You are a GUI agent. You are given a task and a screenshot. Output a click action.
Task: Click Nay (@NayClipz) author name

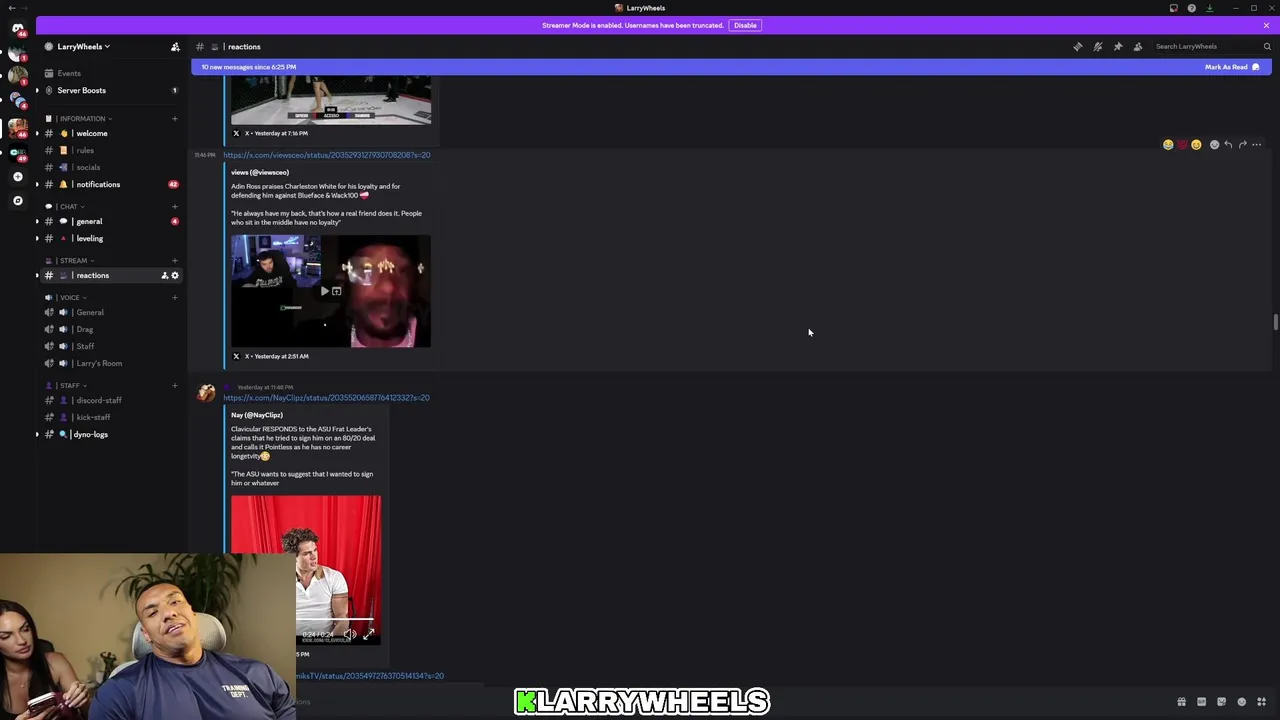(x=257, y=415)
